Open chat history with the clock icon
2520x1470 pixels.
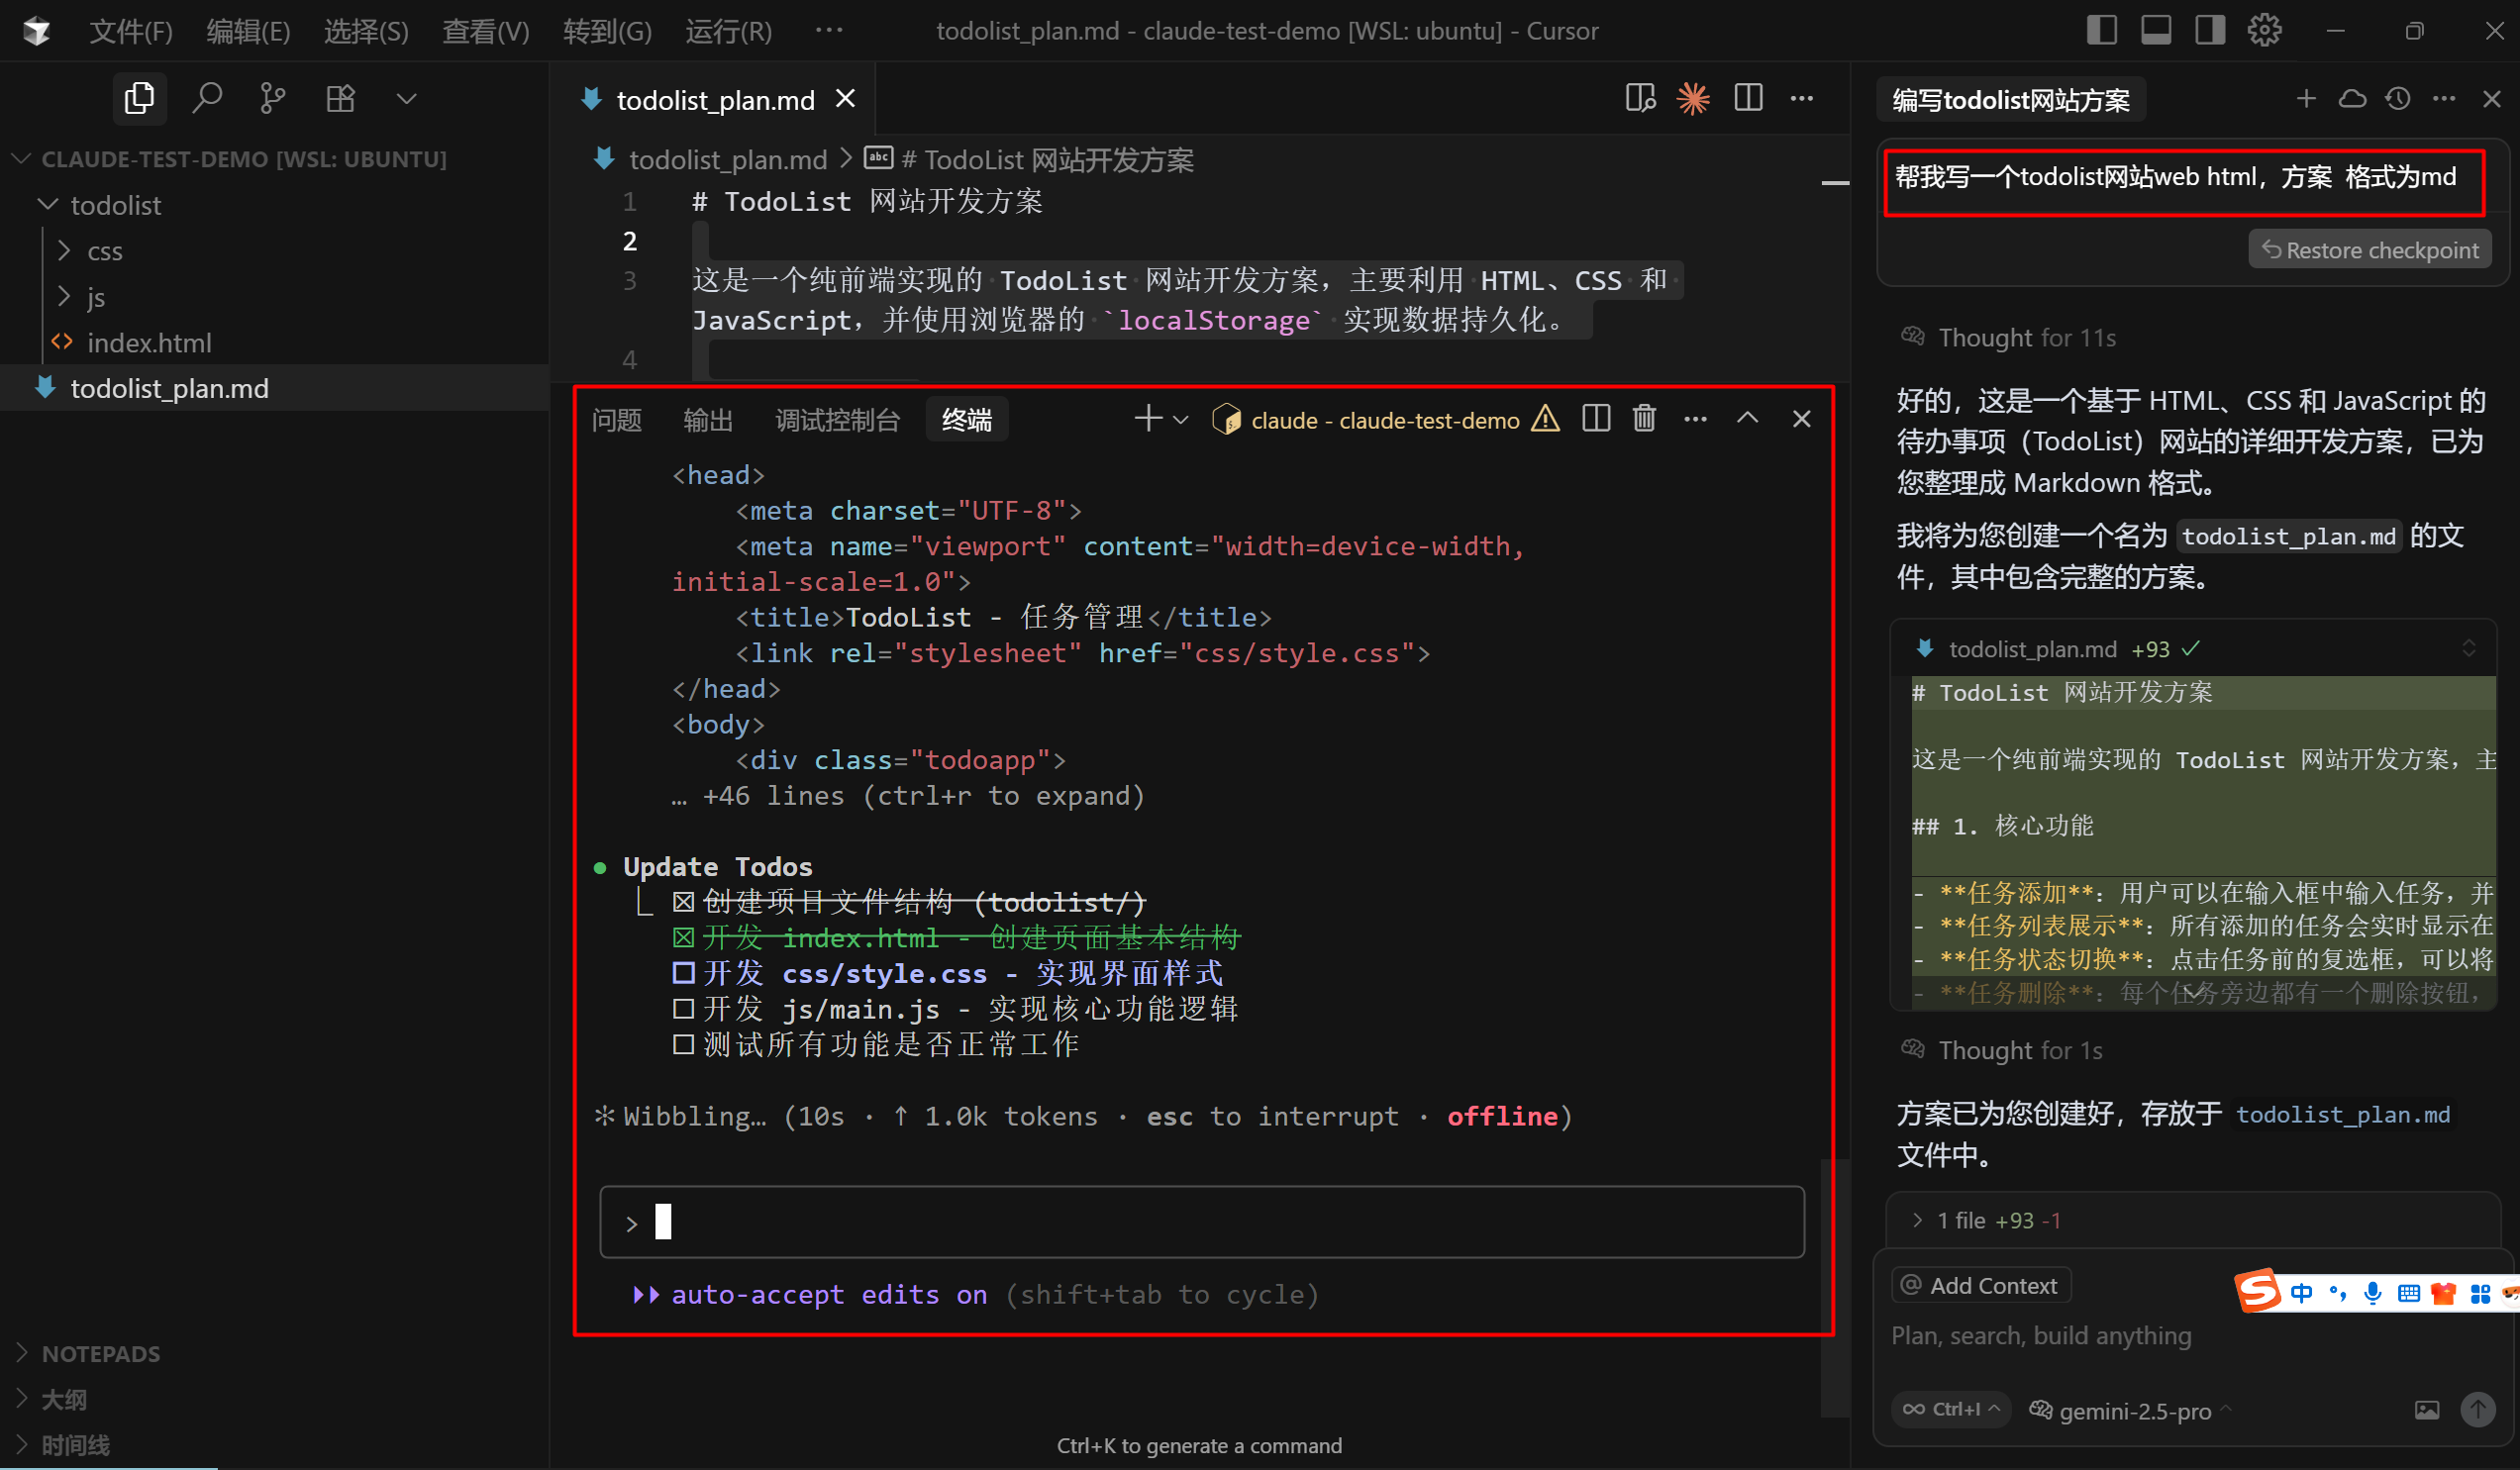click(2398, 98)
